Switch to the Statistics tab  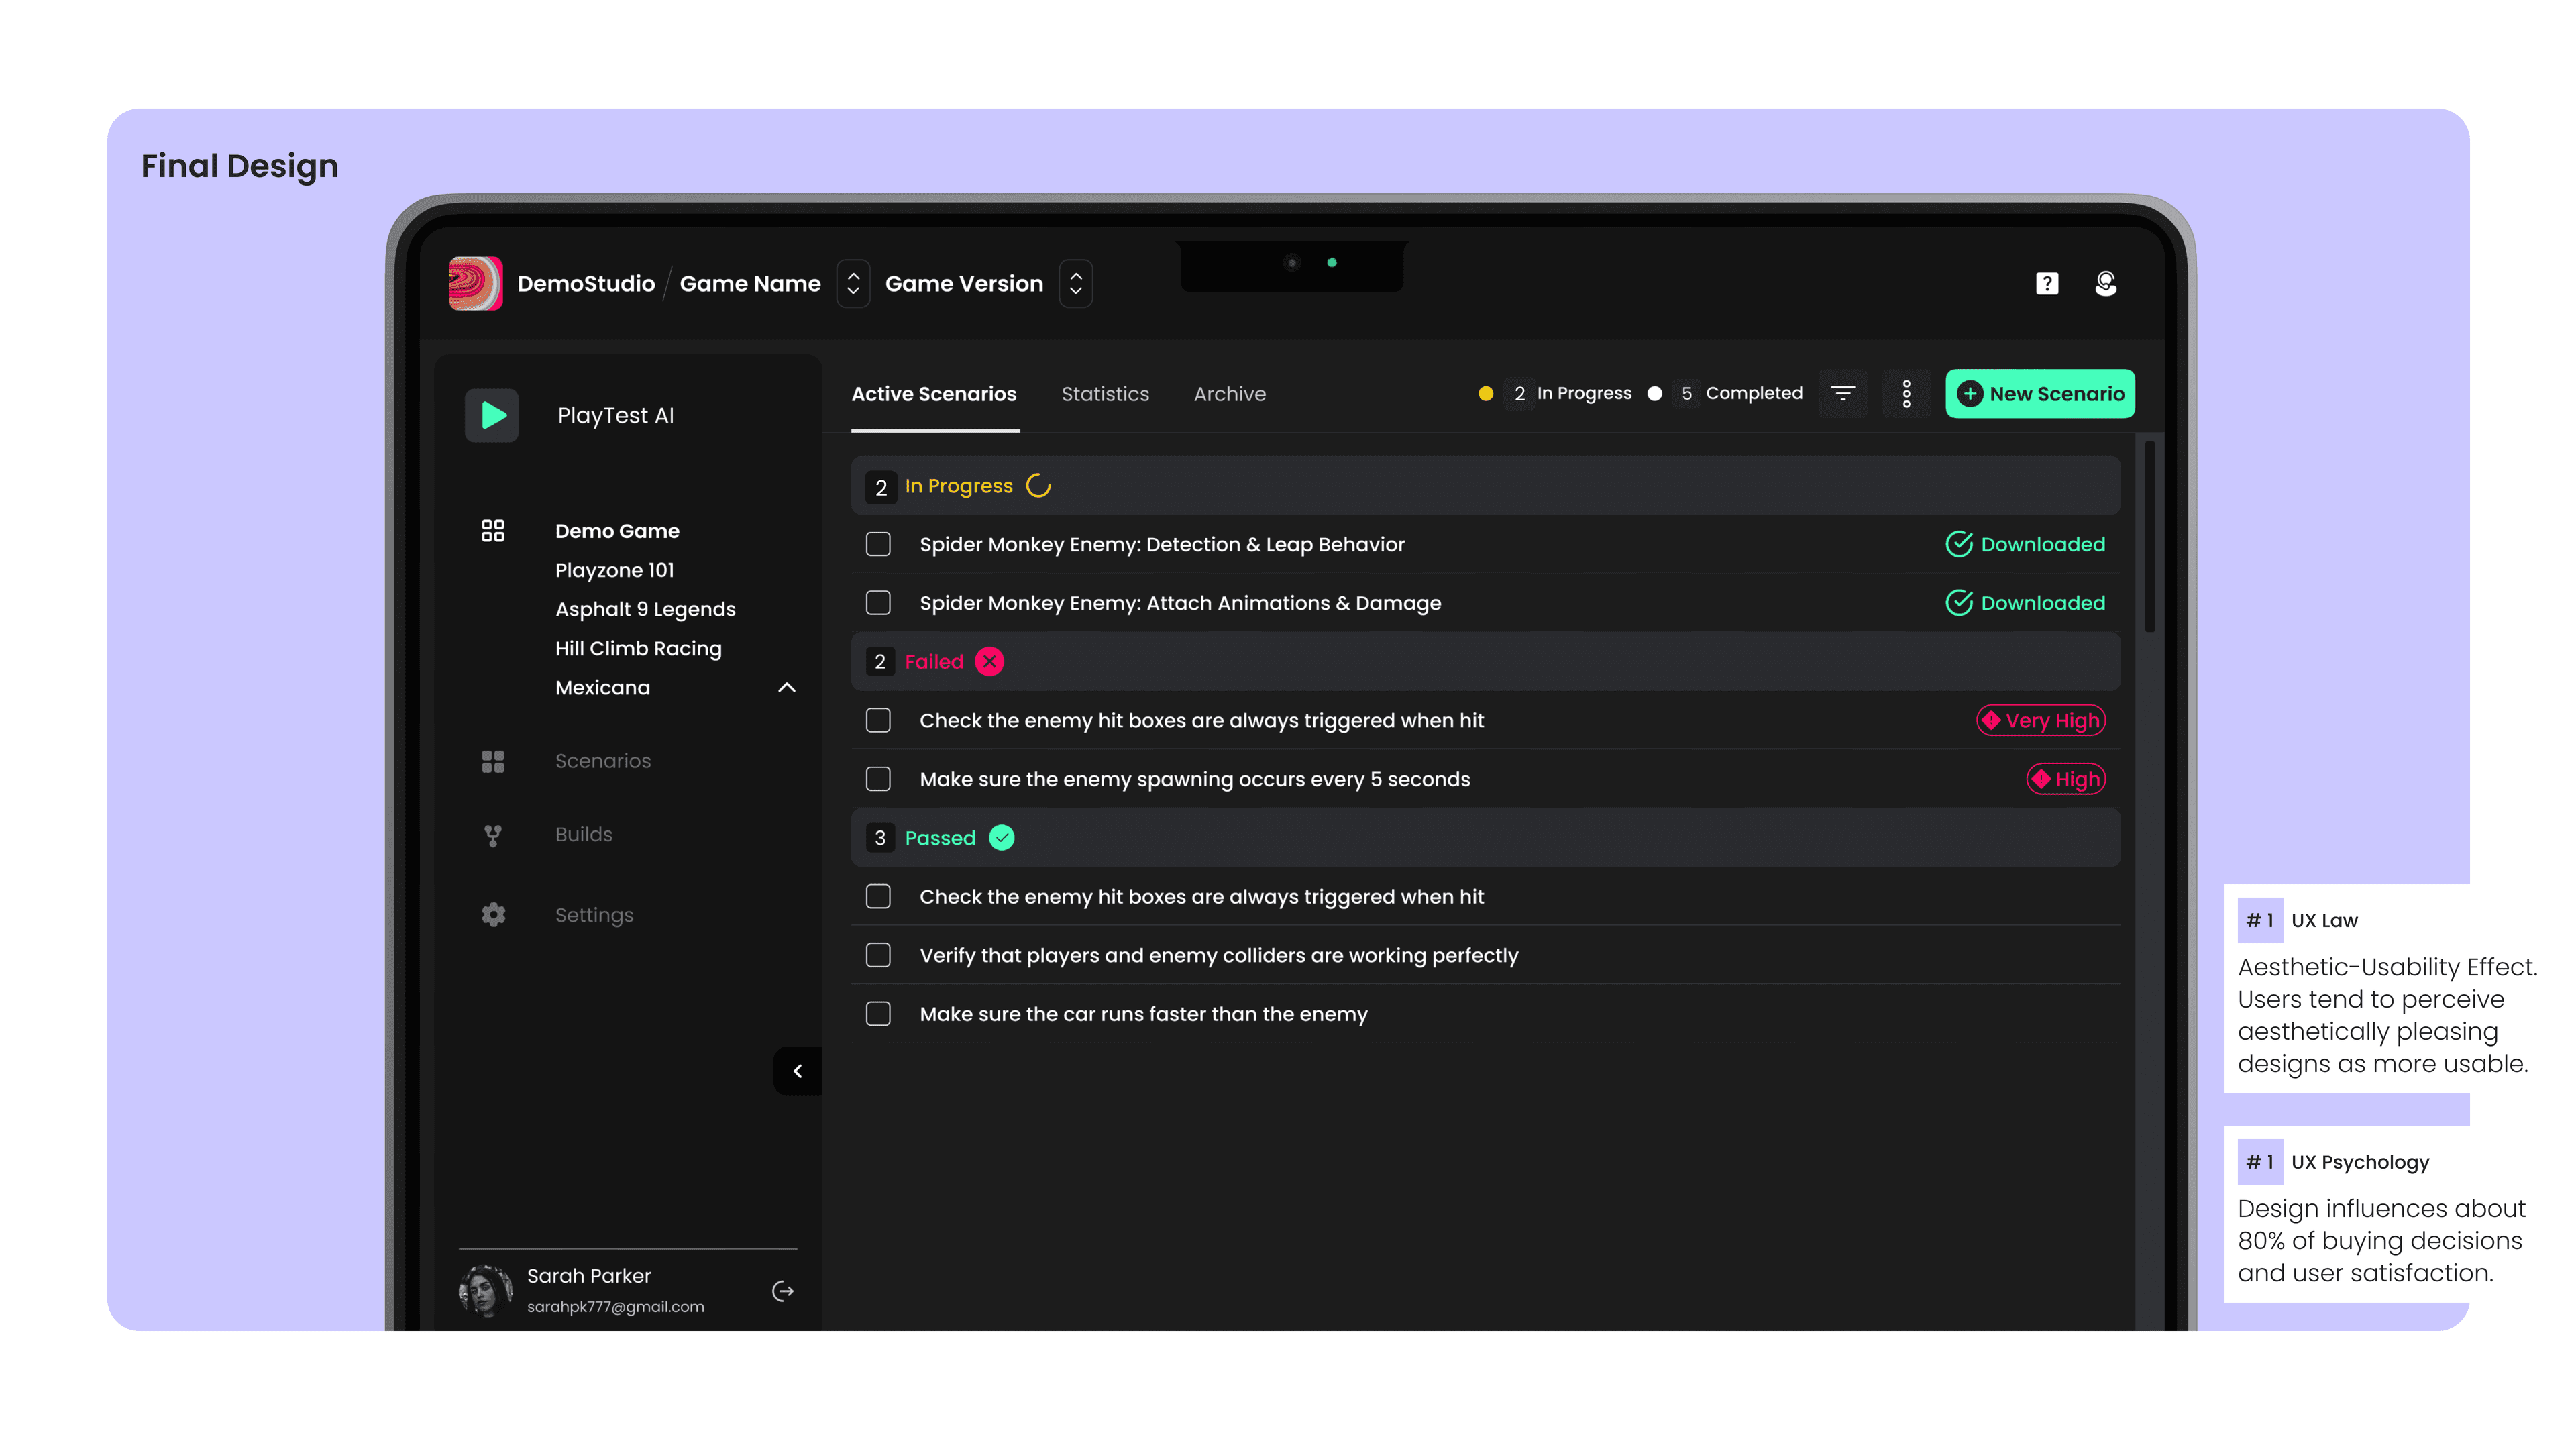tap(1105, 393)
